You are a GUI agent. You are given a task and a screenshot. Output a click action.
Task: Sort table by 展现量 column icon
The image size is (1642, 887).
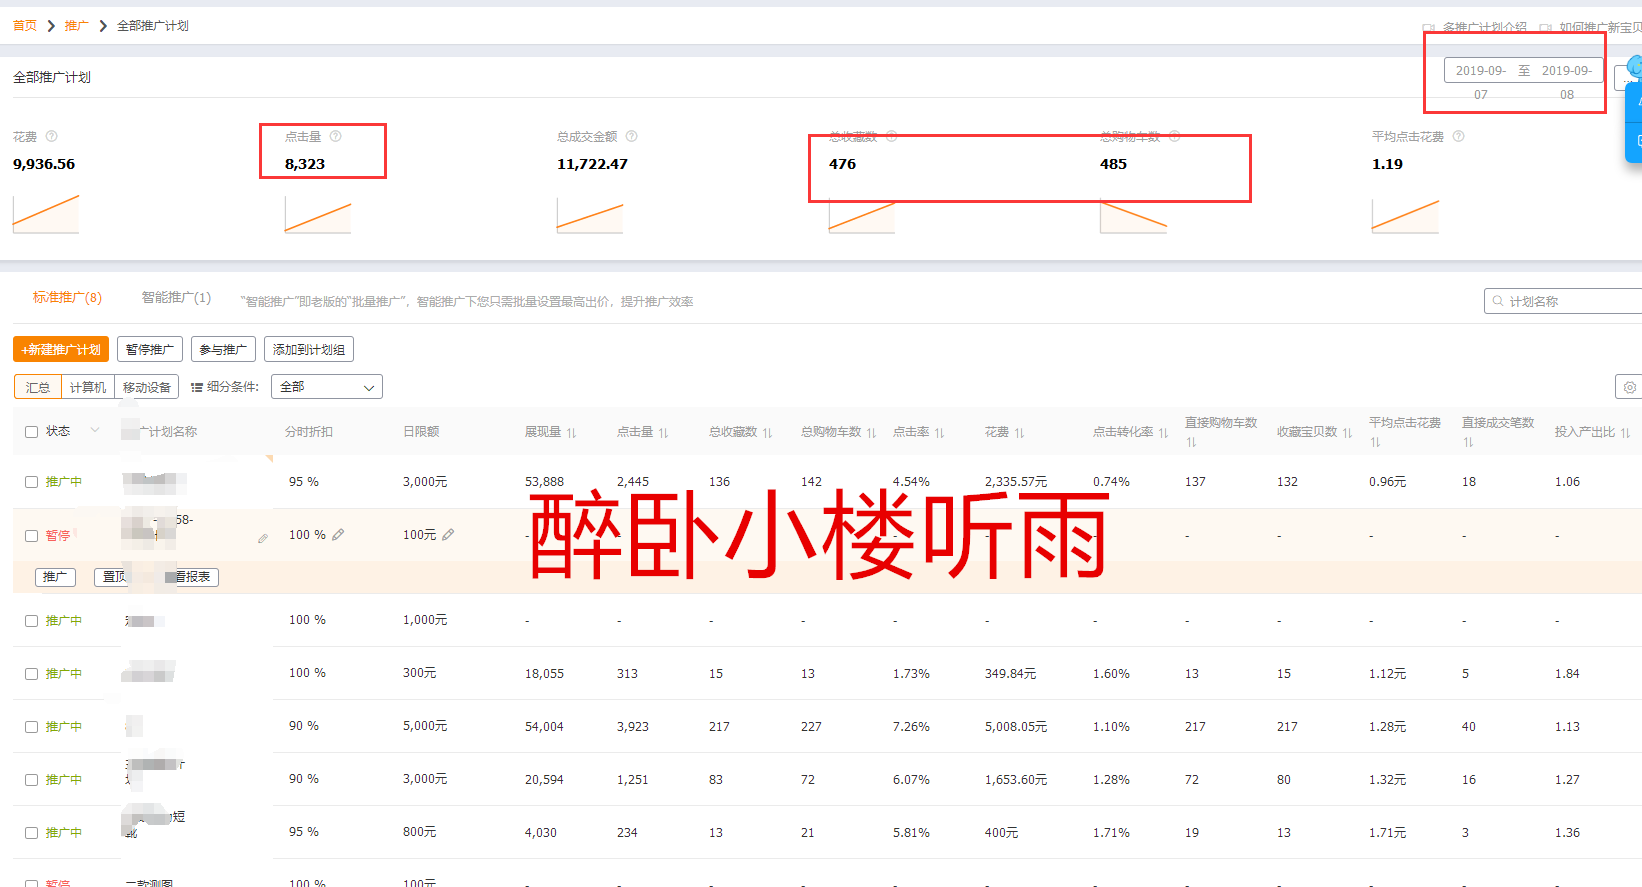(572, 433)
